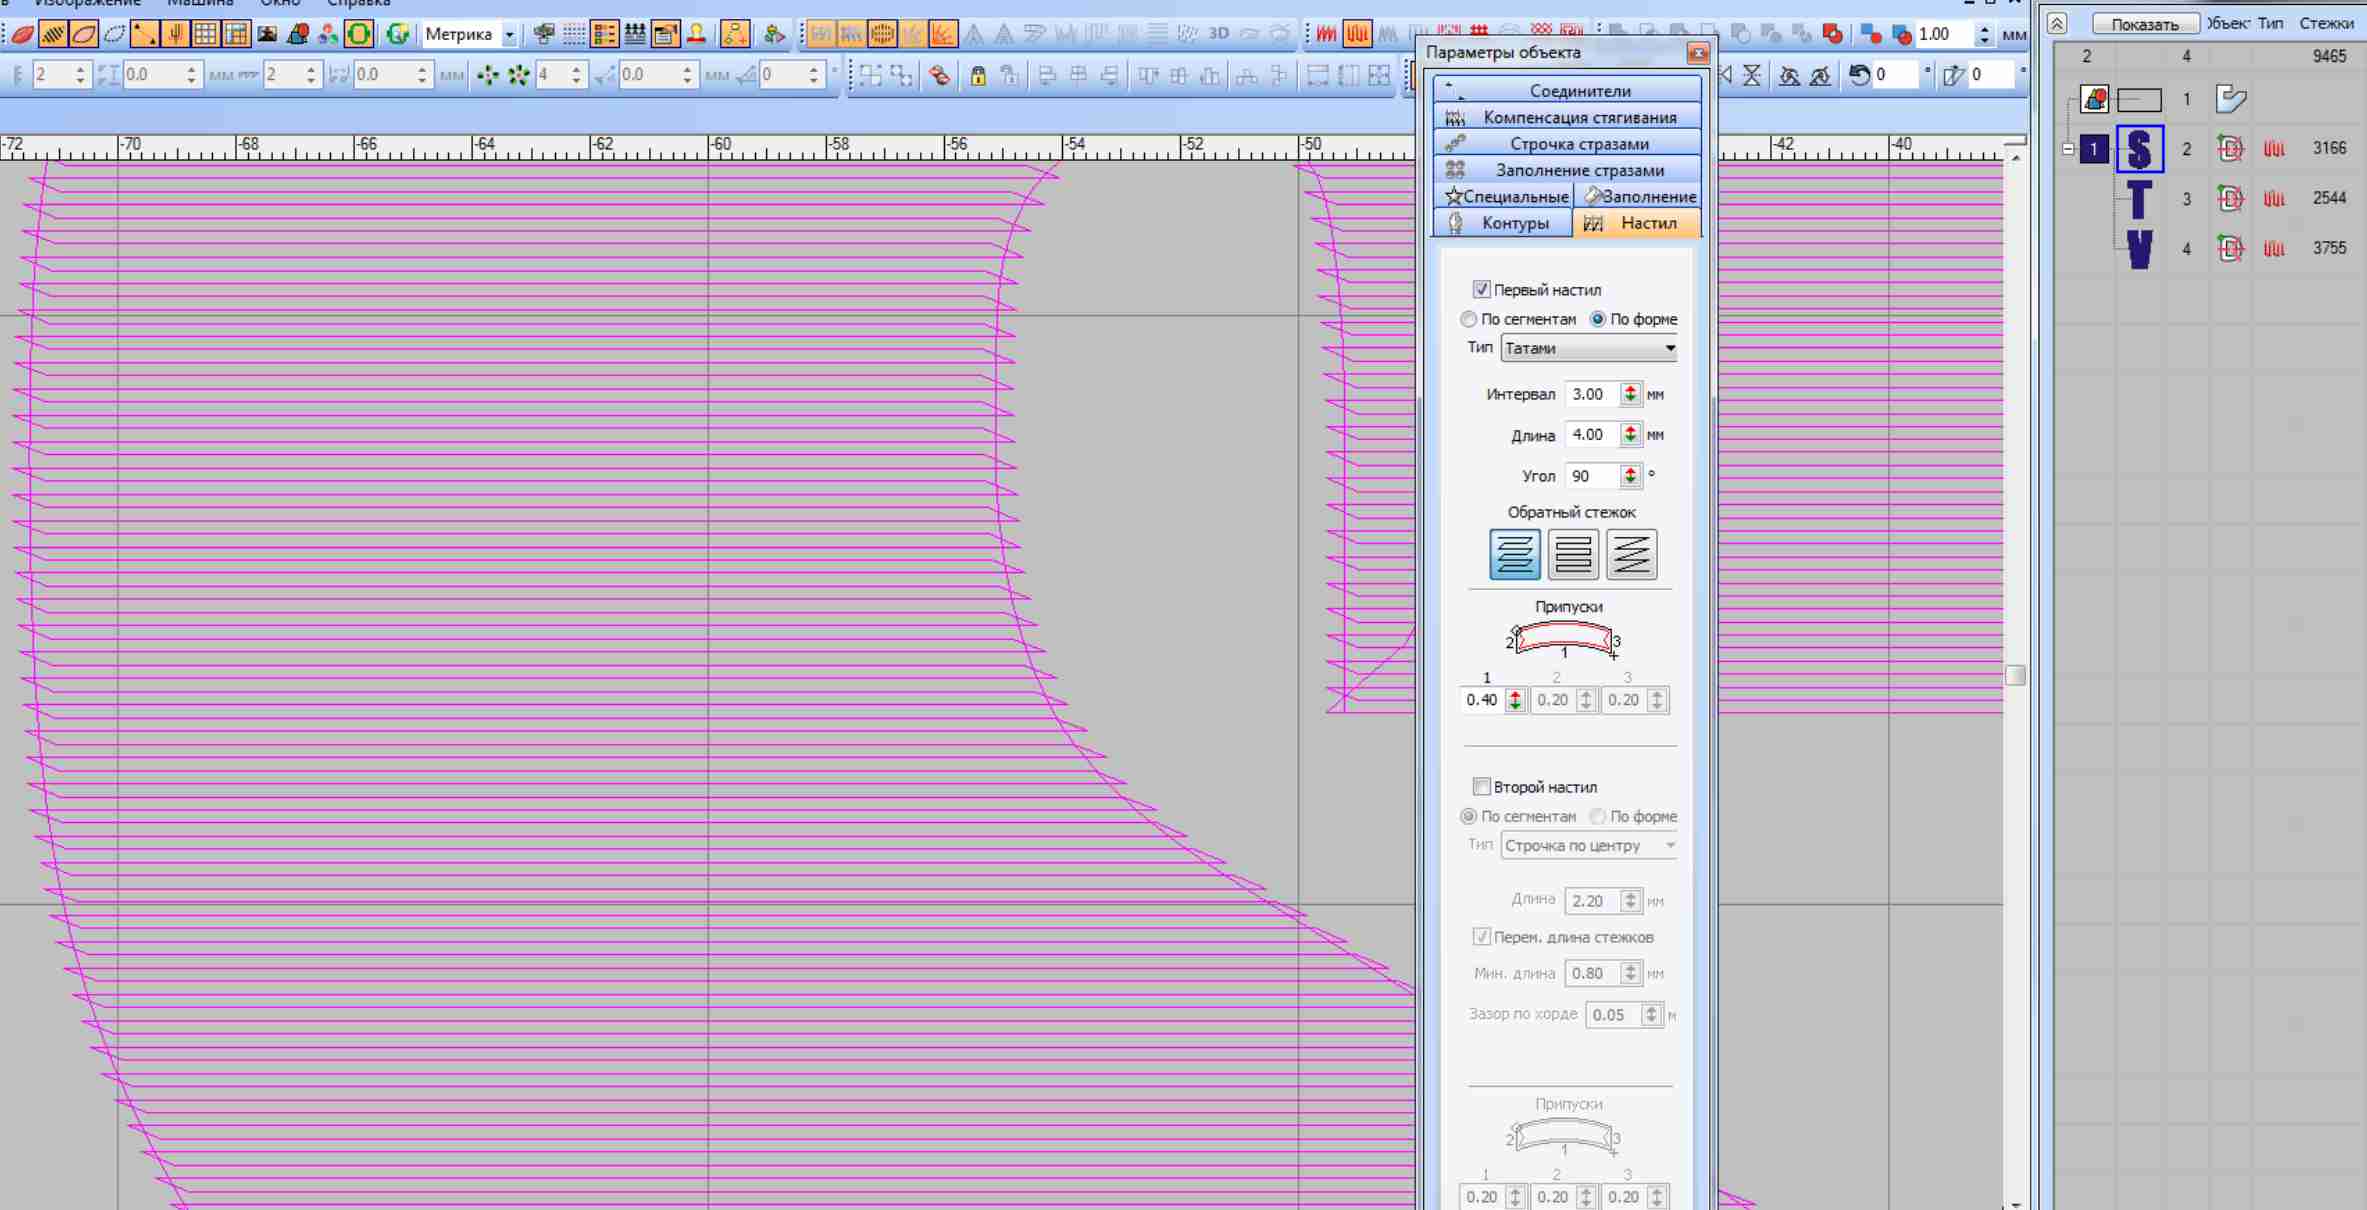Click the rotate counterclockwise arrow icon

1859,75
